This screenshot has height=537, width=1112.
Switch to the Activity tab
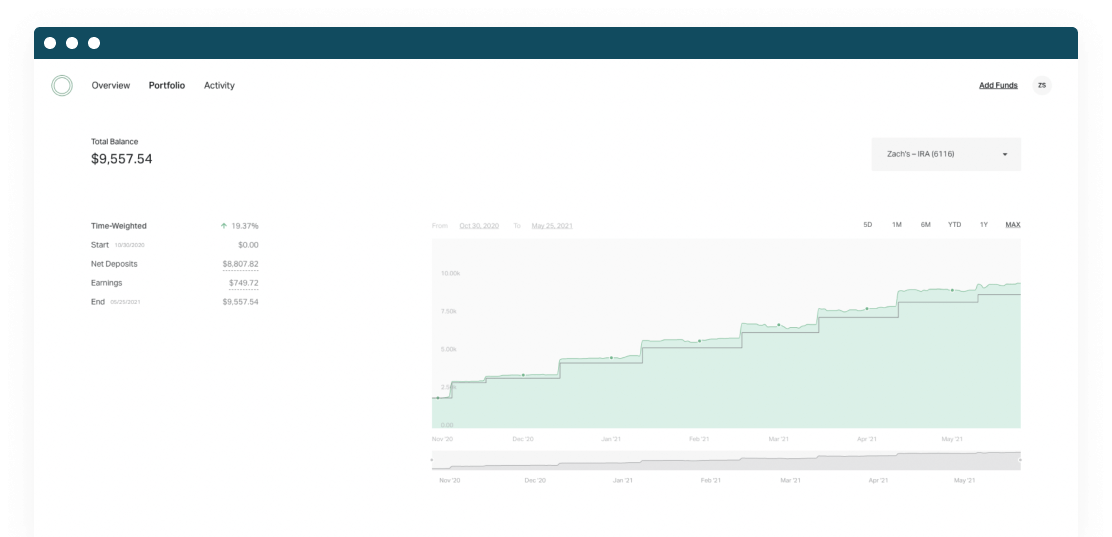[x=219, y=86]
